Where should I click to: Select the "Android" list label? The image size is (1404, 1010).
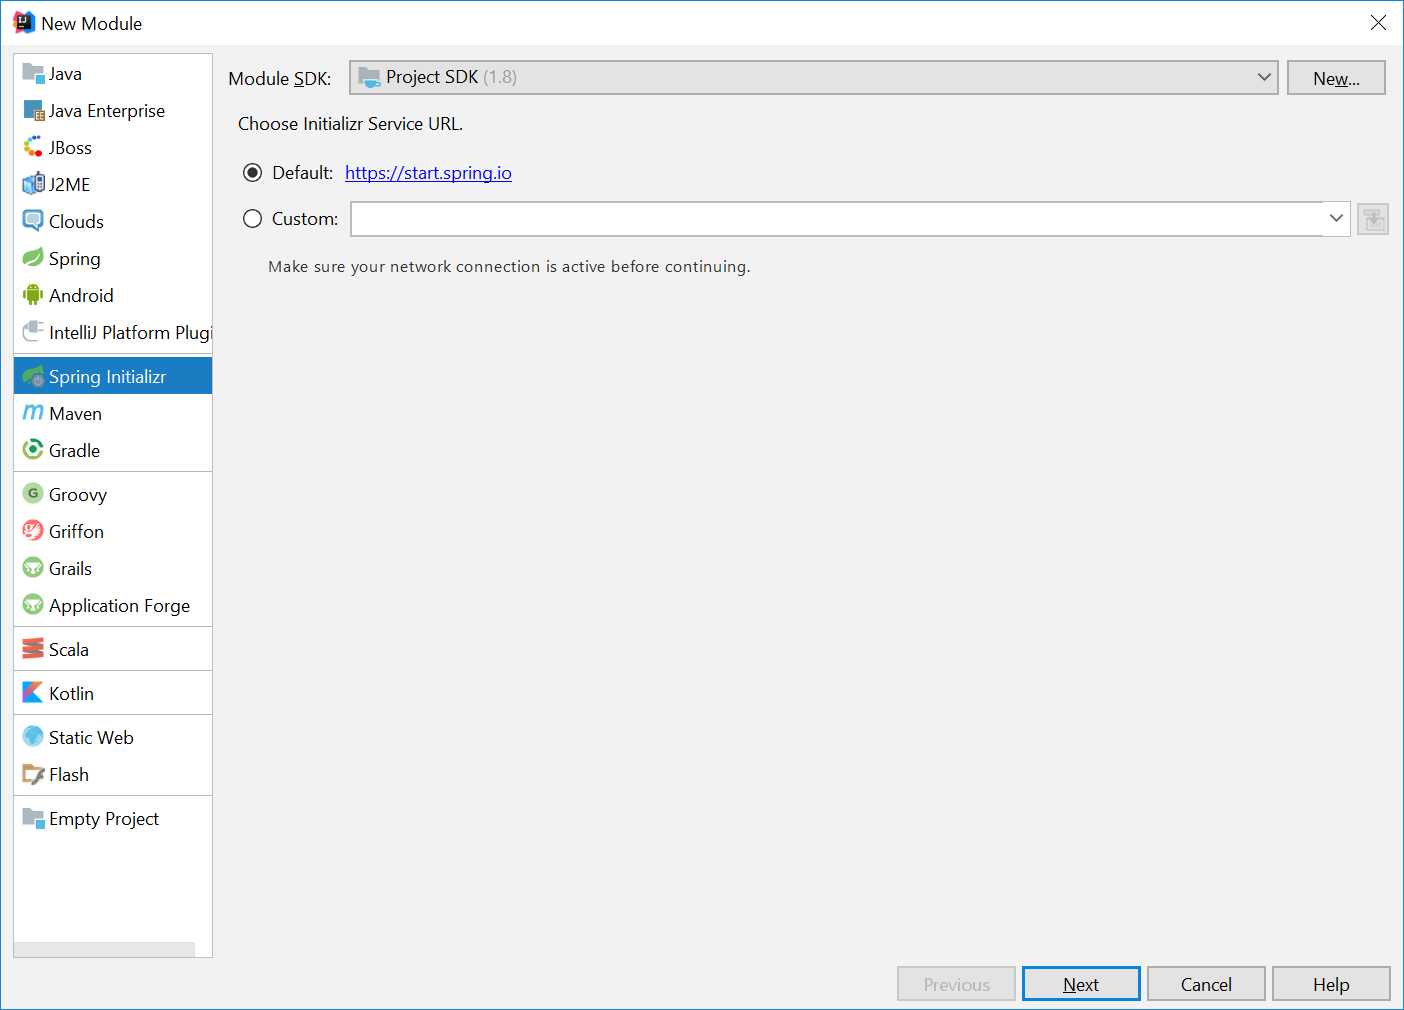[81, 296]
